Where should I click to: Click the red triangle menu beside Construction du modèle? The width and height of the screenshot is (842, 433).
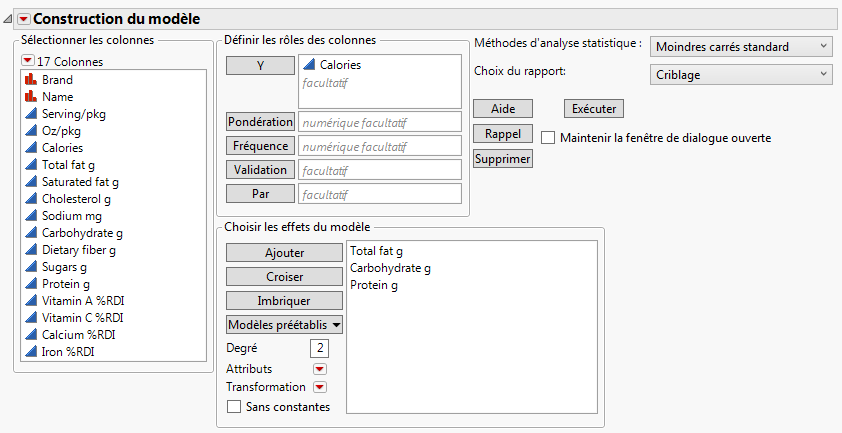(24, 18)
